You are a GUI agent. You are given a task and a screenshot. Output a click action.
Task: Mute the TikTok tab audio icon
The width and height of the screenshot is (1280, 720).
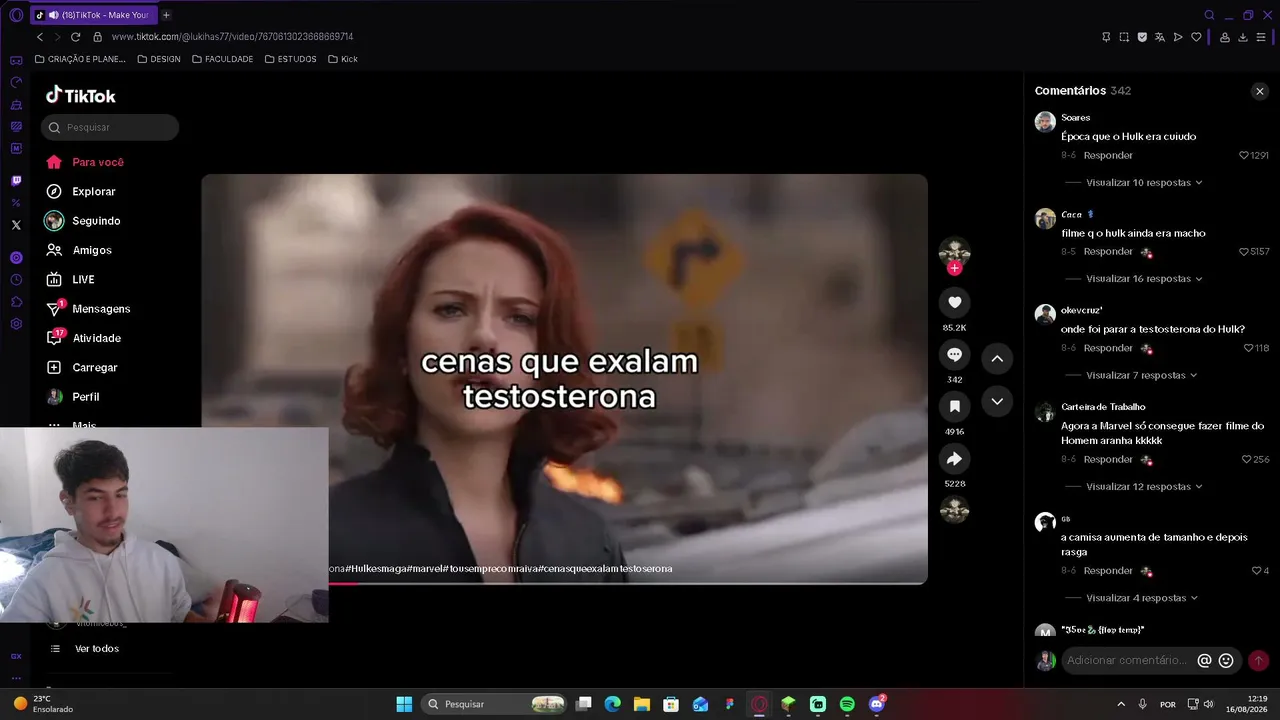[53, 15]
